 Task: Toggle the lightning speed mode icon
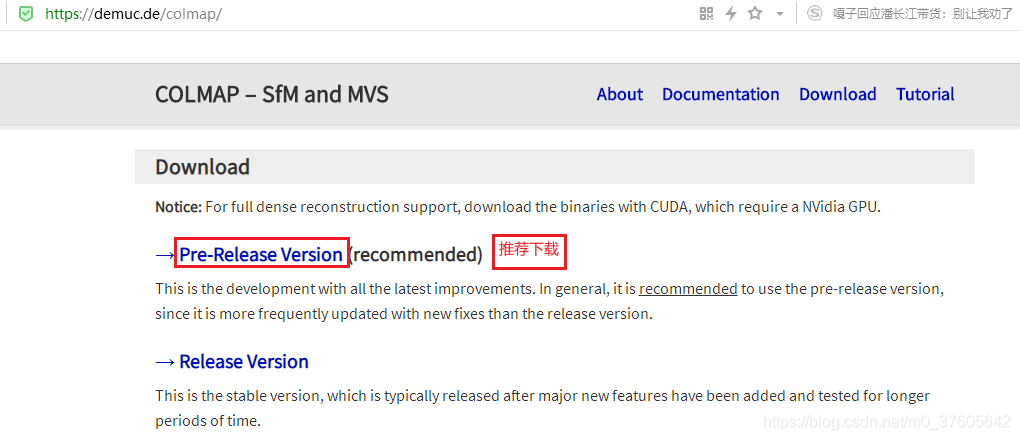point(731,14)
